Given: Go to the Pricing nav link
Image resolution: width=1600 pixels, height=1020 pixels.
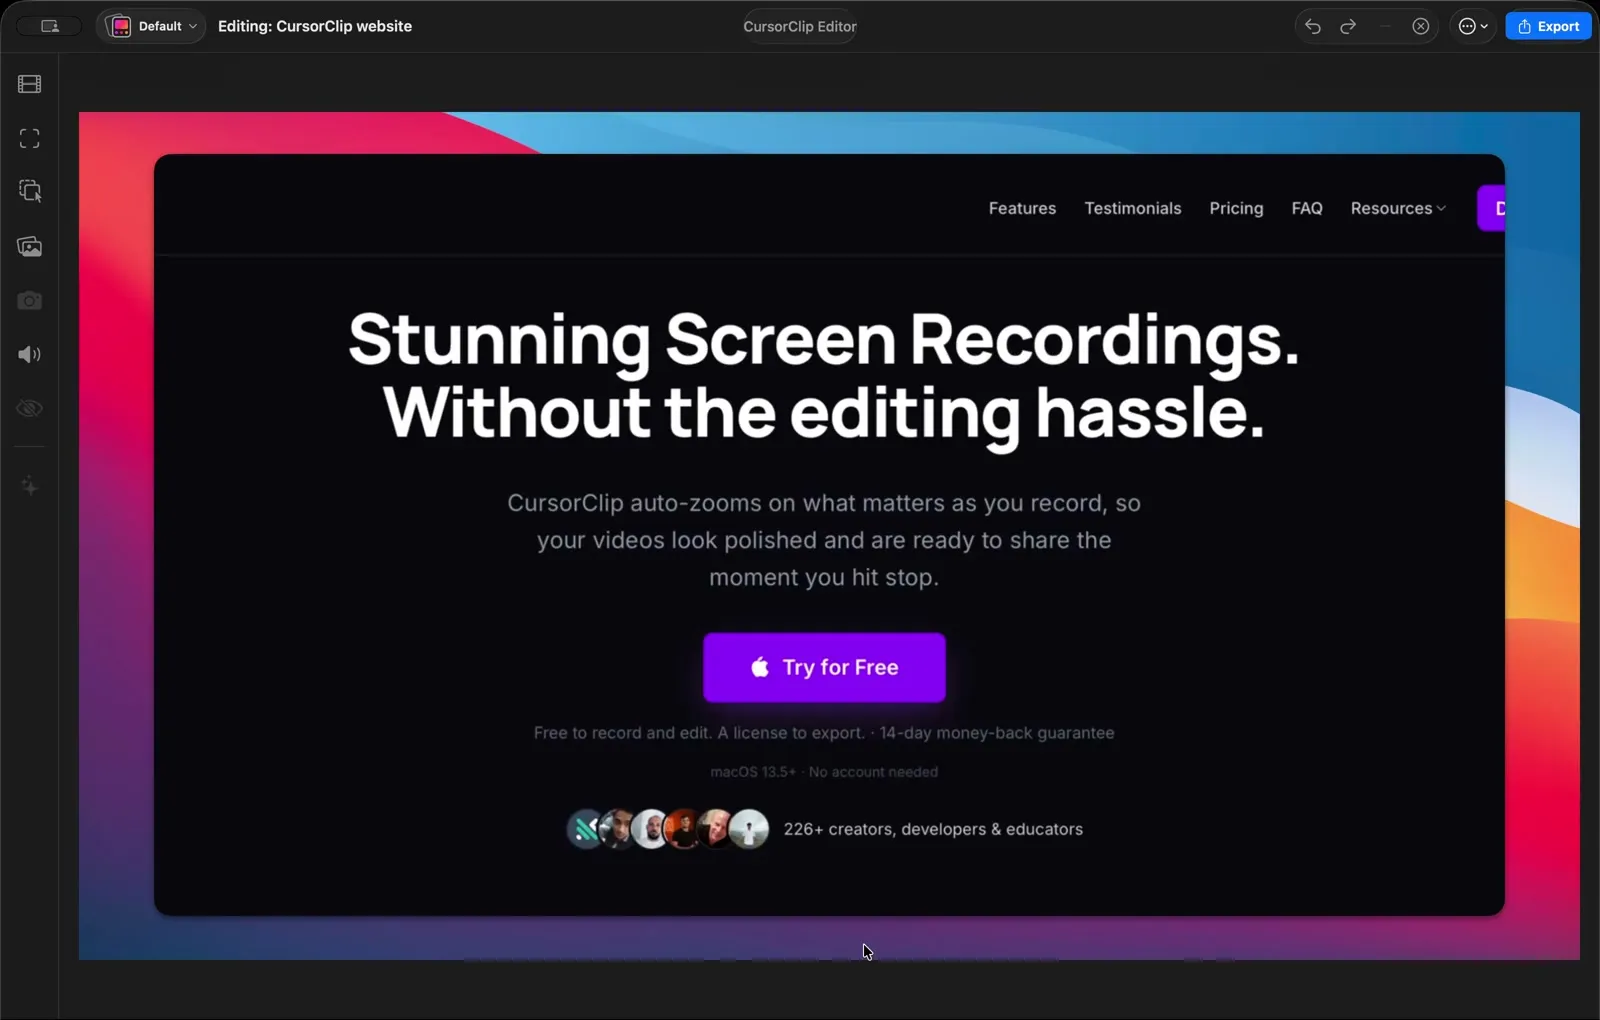Looking at the screenshot, I should (1236, 208).
